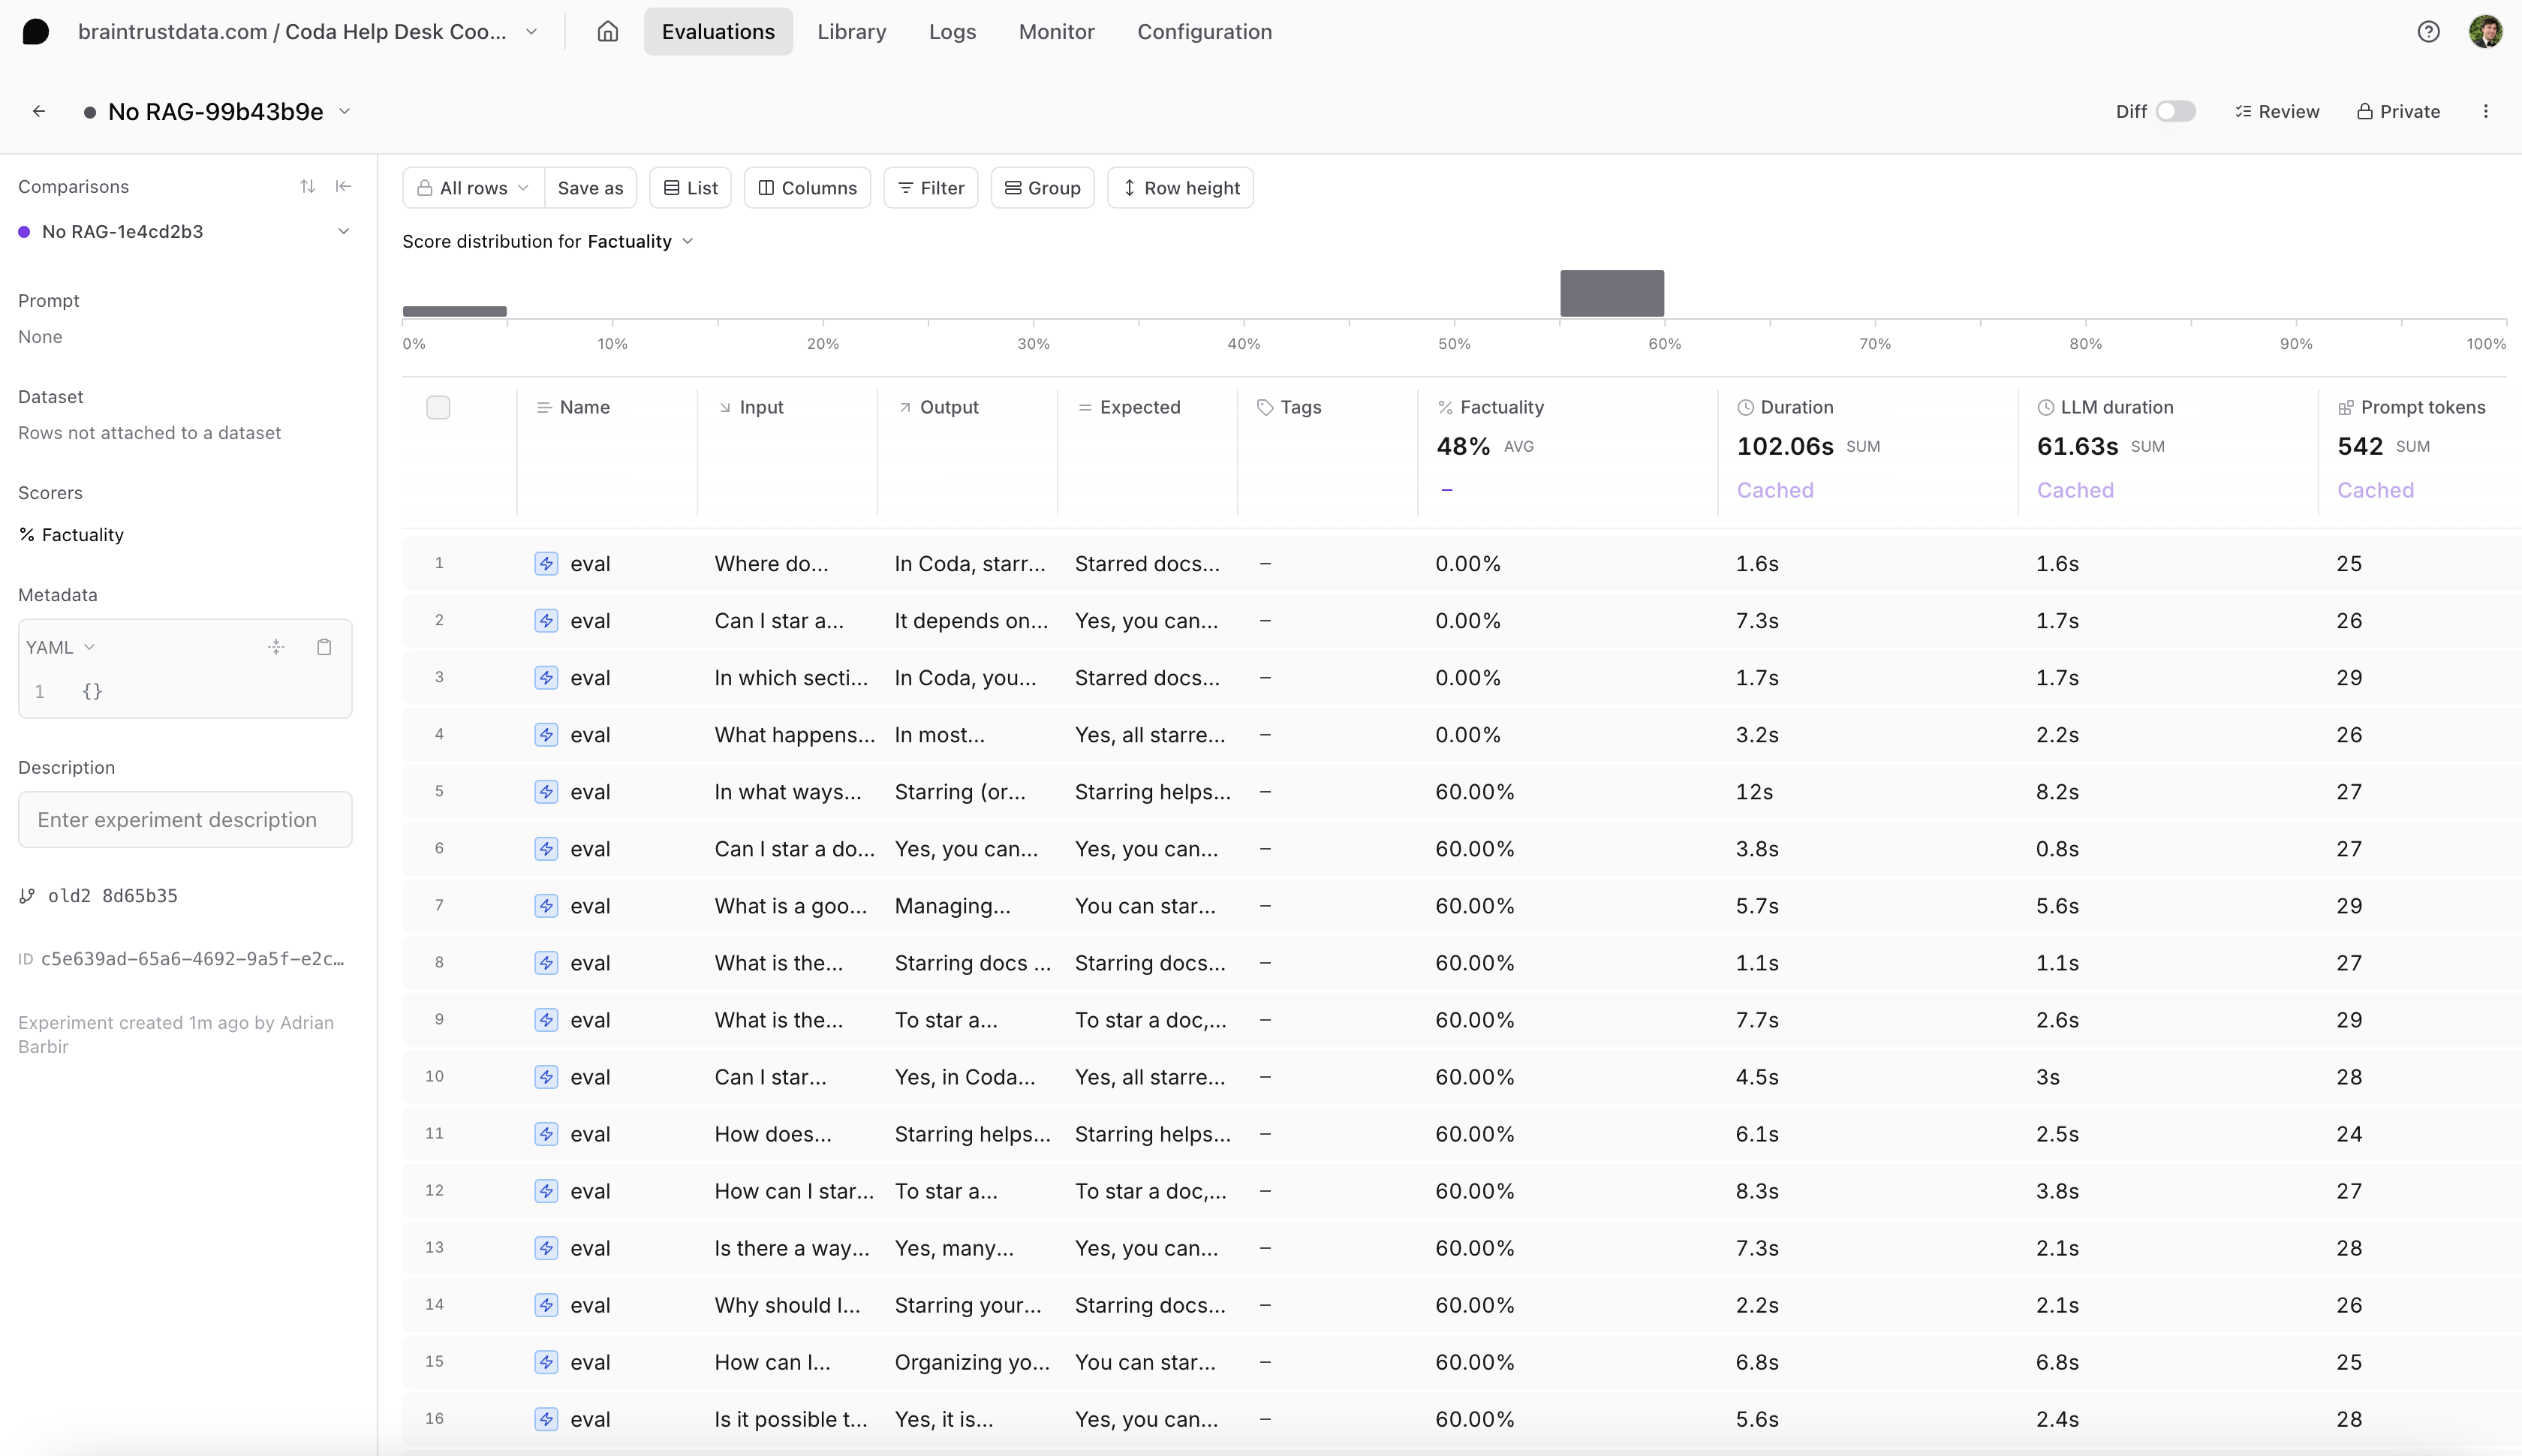Switch to the Logs tab
2522x1456 pixels.
click(x=951, y=31)
